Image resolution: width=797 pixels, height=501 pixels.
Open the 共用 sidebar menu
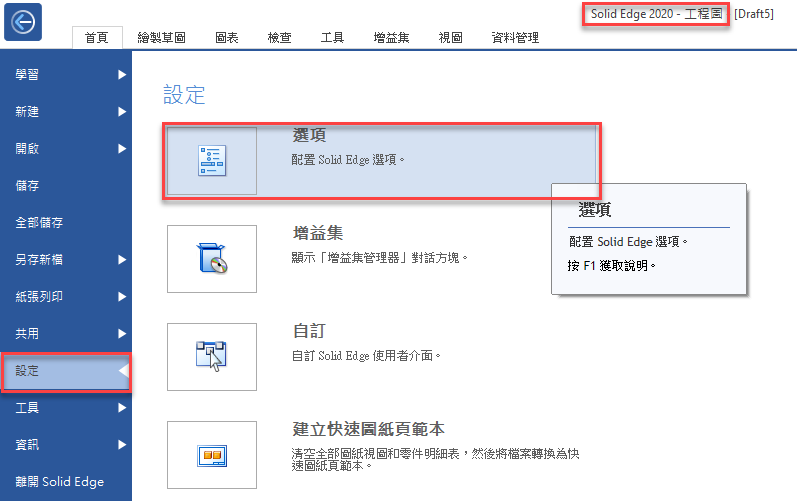(66, 334)
